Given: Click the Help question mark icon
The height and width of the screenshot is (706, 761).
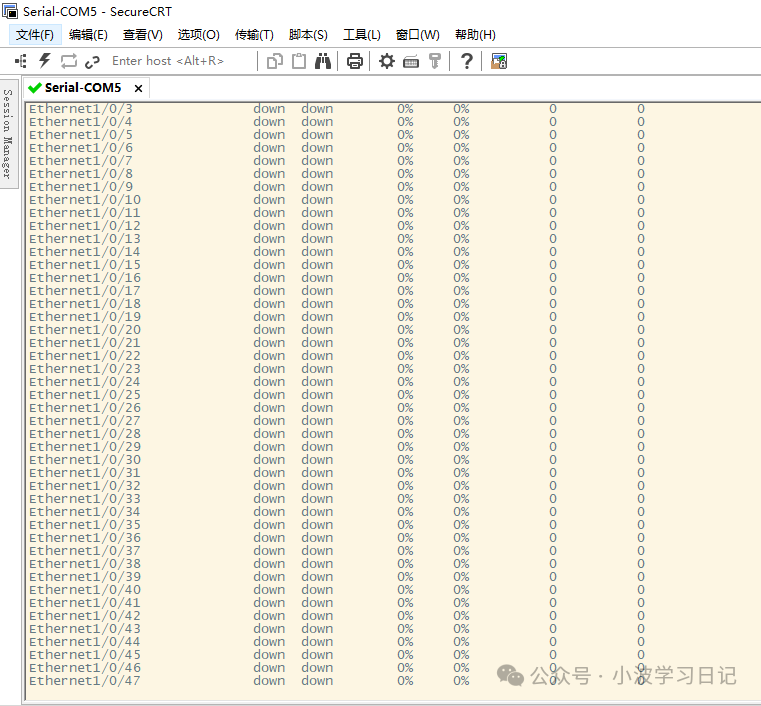Looking at the screenshot, I should click(x=466, y=61).
